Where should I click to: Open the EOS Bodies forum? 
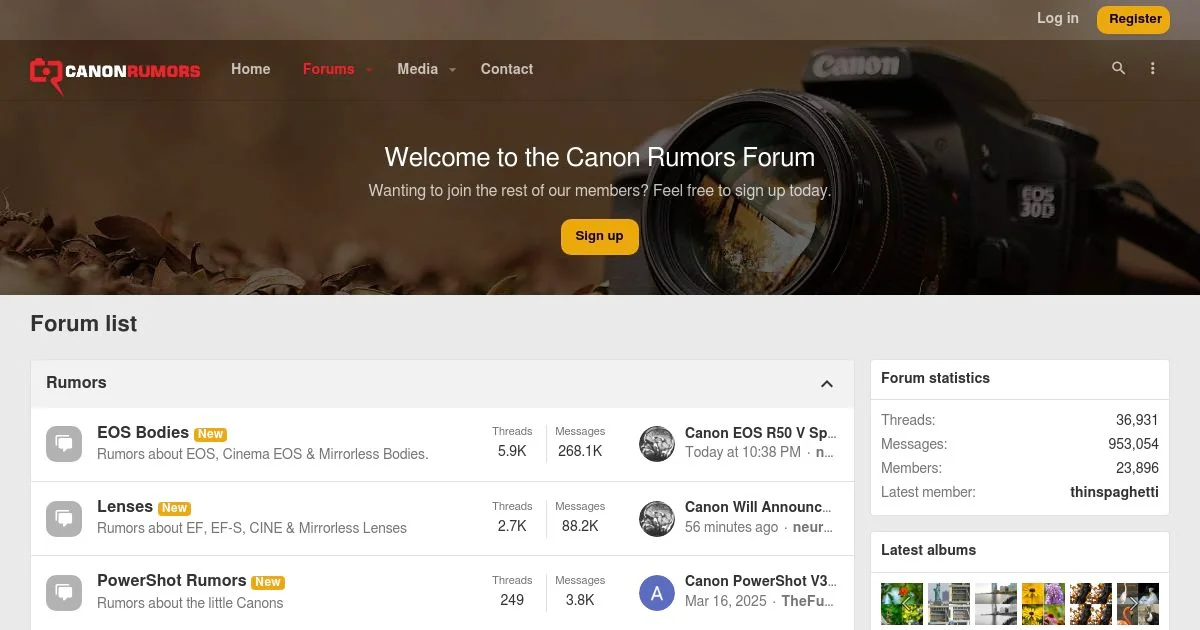(143, 432)
